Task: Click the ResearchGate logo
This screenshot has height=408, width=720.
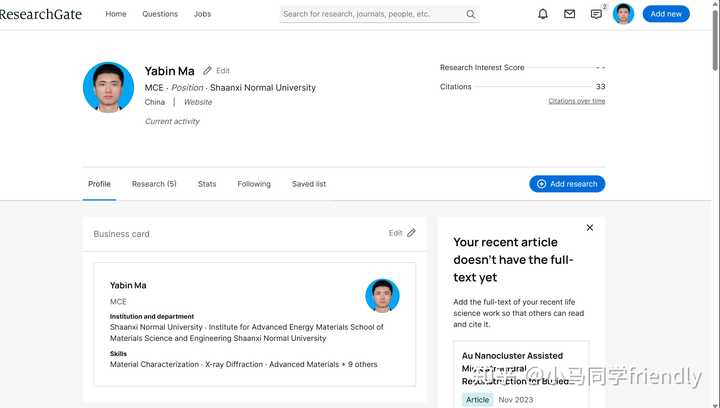Action: [x=41, y=14]
